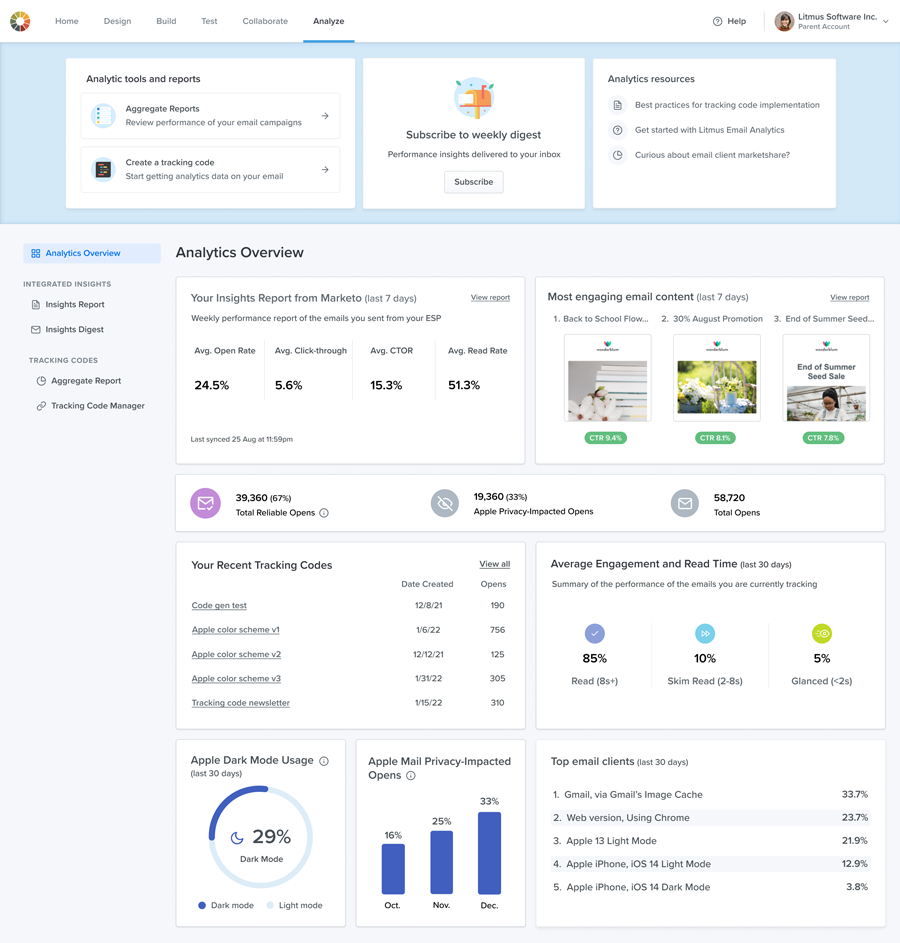Viewport: 900px width, 943px height.
Task: Click the document icon beside Best practices
Action: pyautogui.click(x=617, y=105)
